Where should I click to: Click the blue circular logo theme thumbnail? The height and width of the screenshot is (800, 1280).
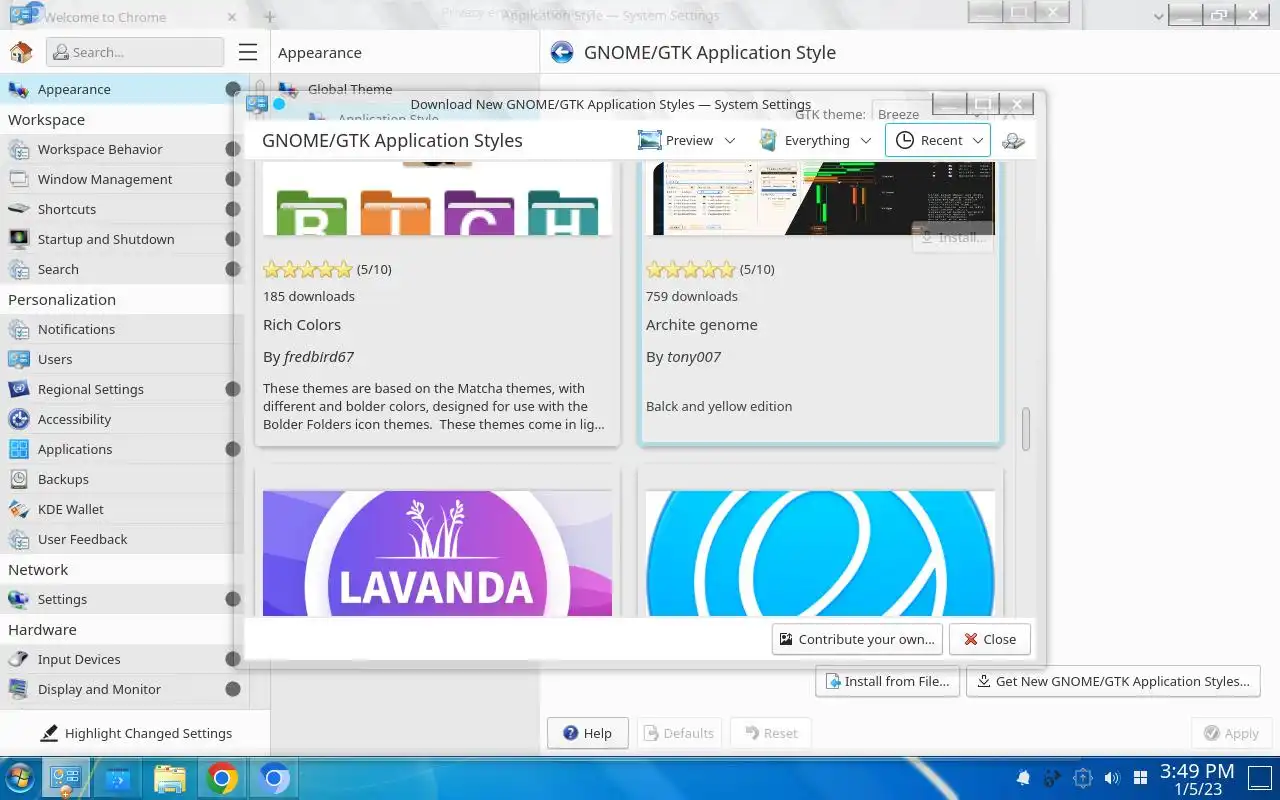point(820,553)
